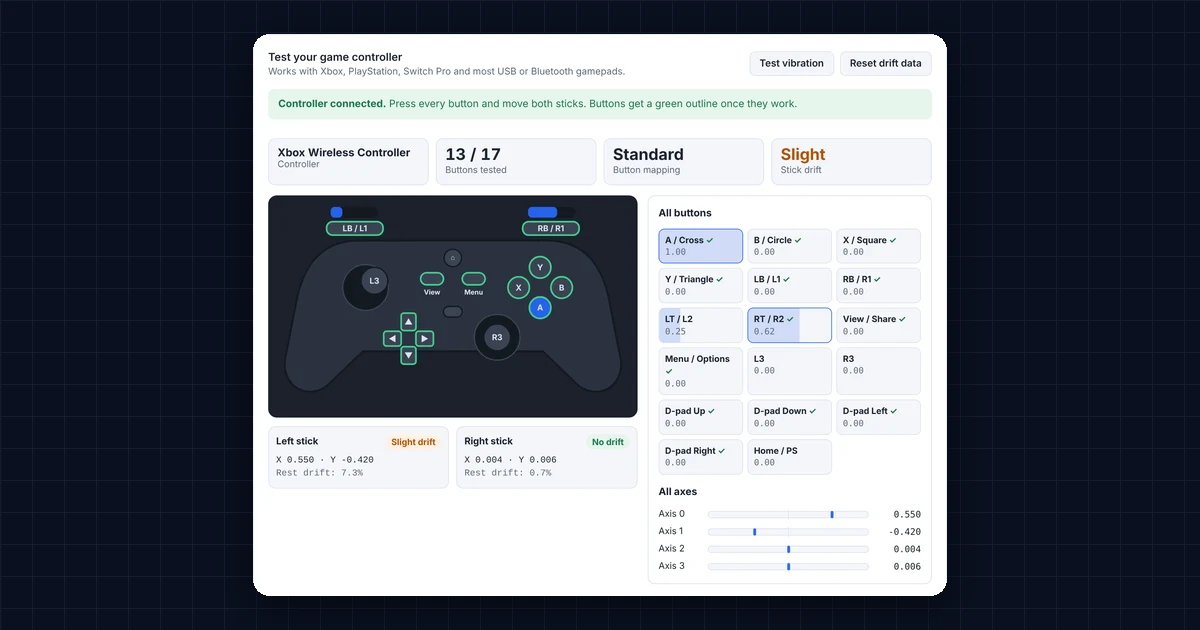
Task: Select the RB / R1 card in All buttons
Action: [x=878, y=285]
